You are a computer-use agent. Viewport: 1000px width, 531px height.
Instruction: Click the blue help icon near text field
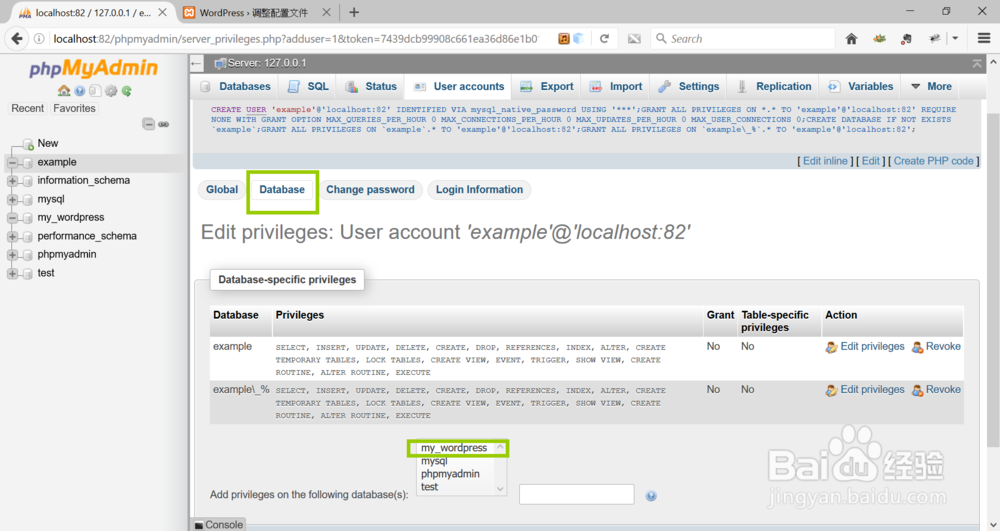651,496
